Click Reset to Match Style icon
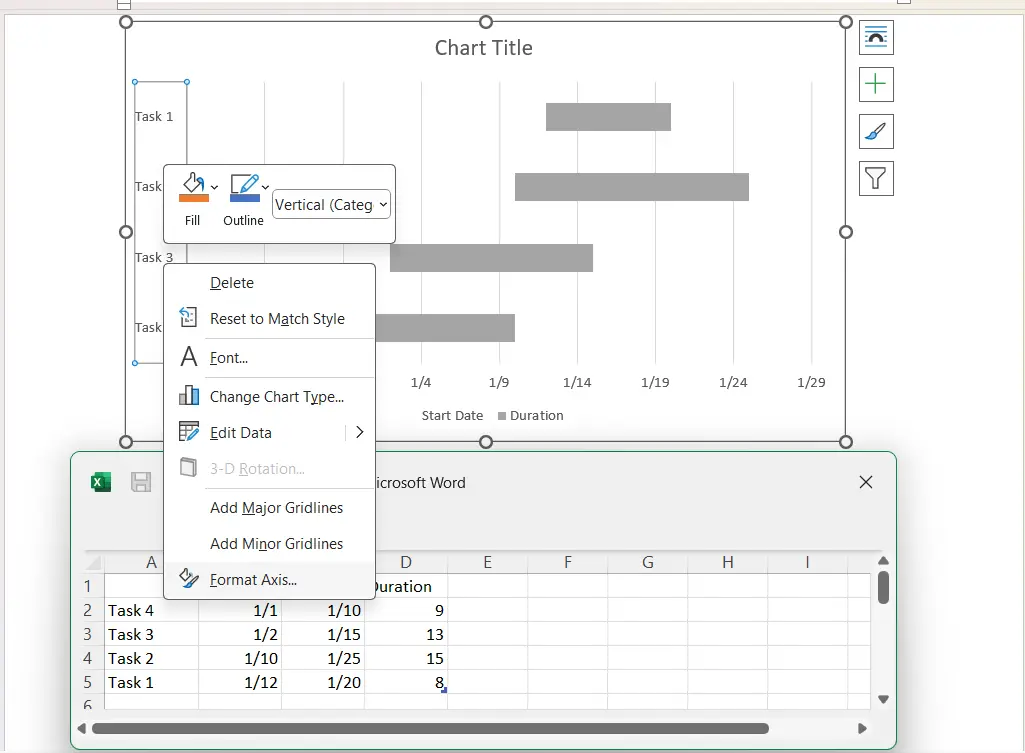This screenshot has height=753, width=1025. click(188, 318)
